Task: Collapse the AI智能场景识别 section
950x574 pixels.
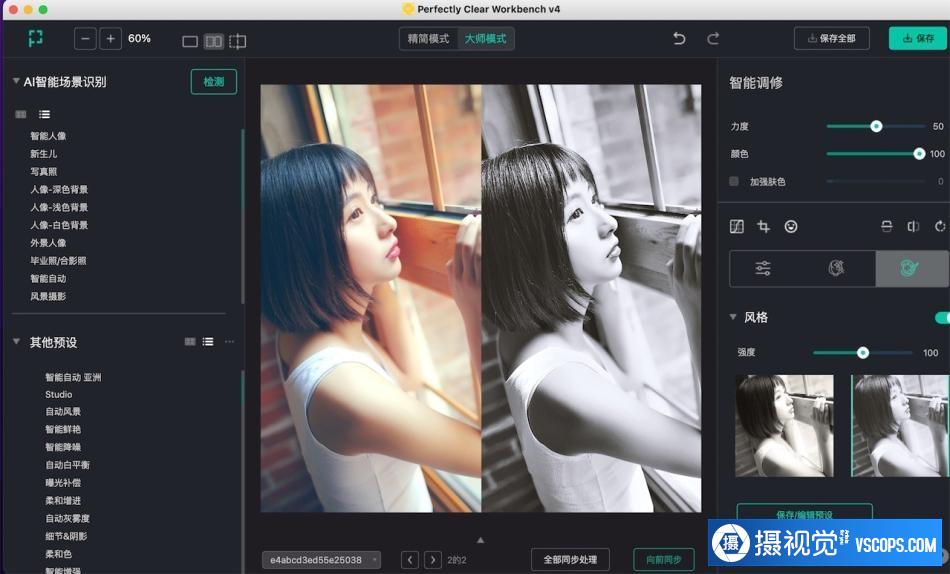Action: click(16, 81)
